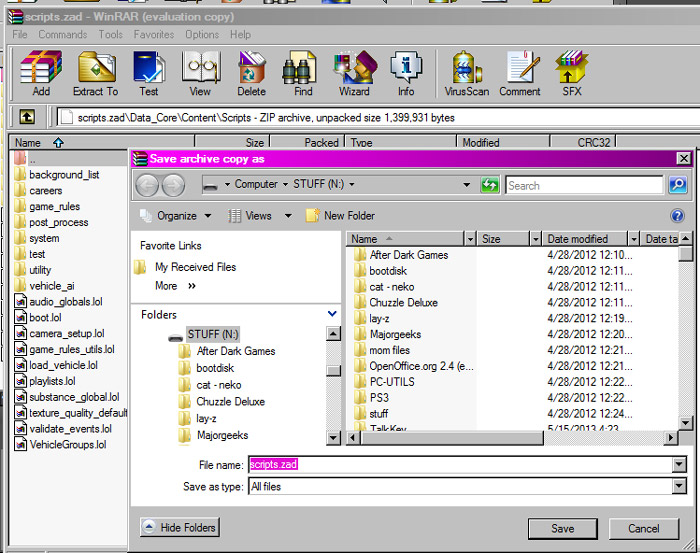Click the Extract To toolbar icon
The image size is (700, 553).
96,74
